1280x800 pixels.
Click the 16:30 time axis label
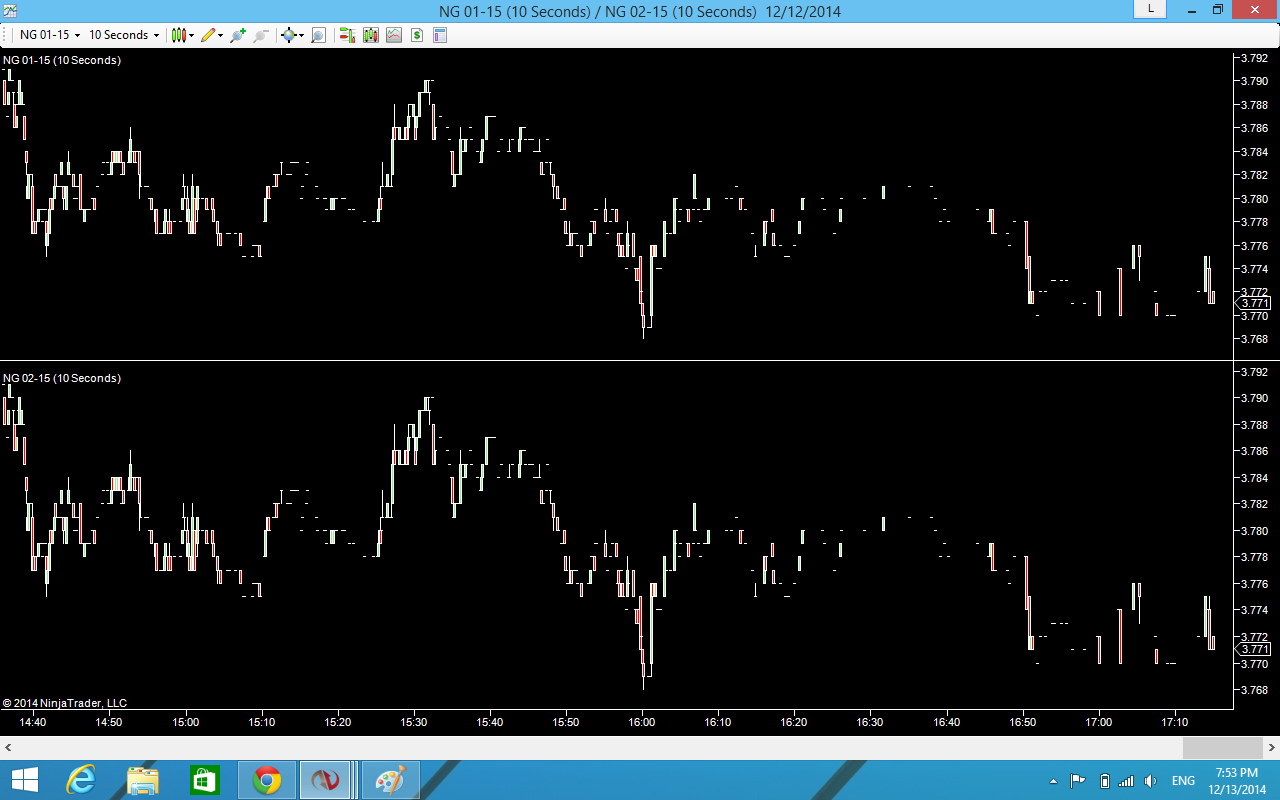(x=870, y=722)
